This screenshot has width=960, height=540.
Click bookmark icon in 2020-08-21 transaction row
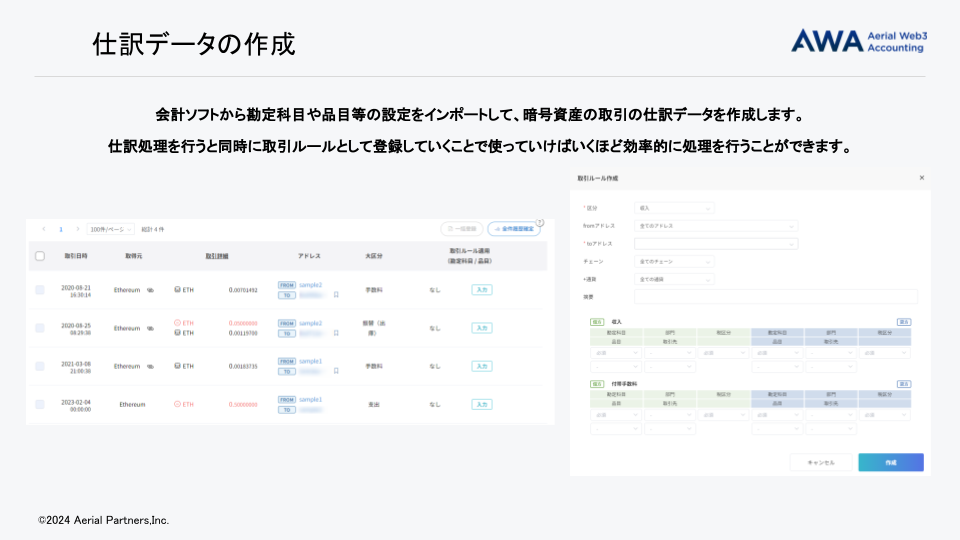point(336,295)
